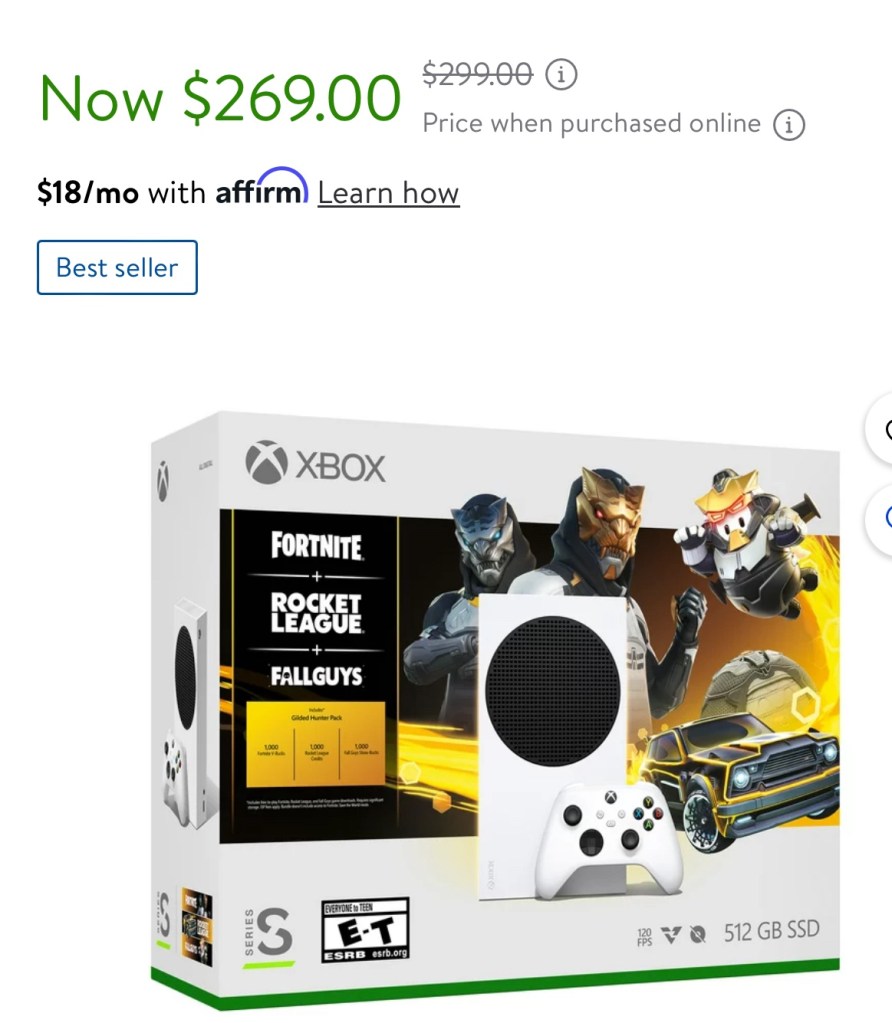This screenshot has height=1023, width=892.
Task: Click info icon after 'Price when purchased online'
Action: [x=789, y=124]
